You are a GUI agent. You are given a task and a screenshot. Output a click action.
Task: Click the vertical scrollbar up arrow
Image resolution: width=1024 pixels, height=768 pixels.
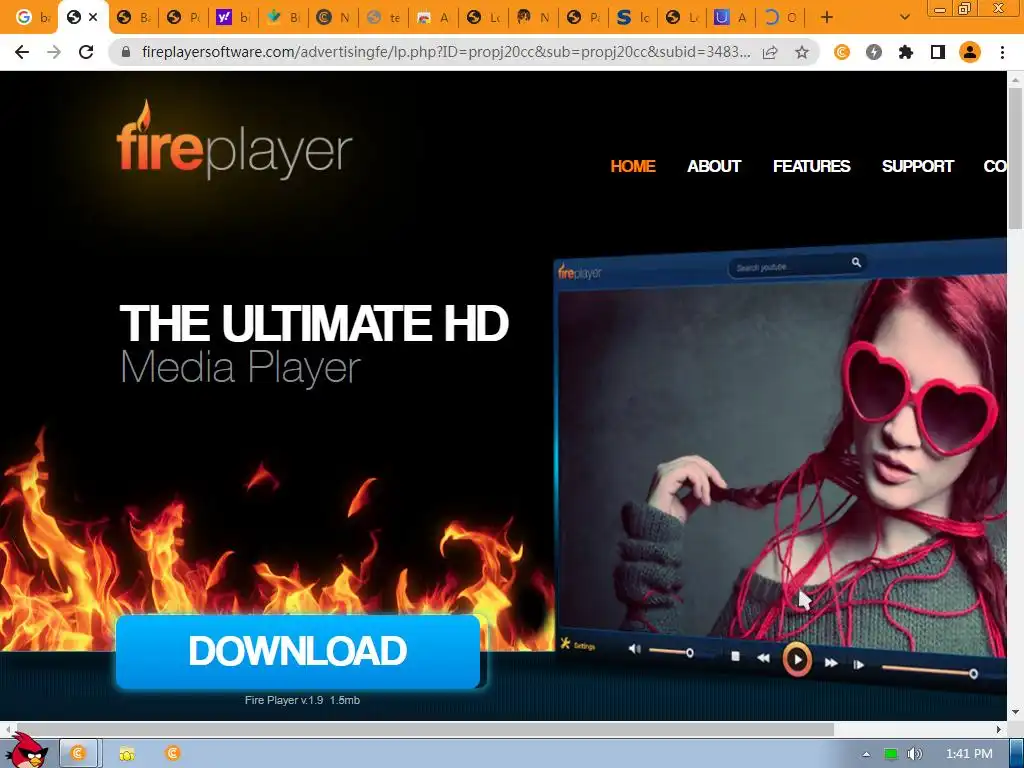1015,79
